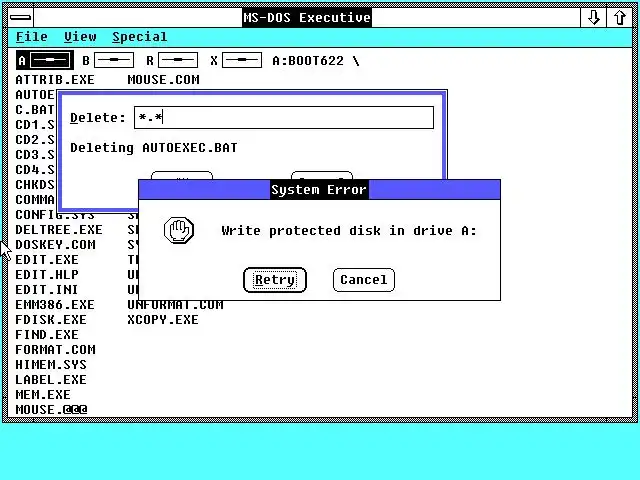The height and width of the screenshot is (480, 640).
Task: Click Cancel in the System Error dialog
Action: (x=364, y=280)
